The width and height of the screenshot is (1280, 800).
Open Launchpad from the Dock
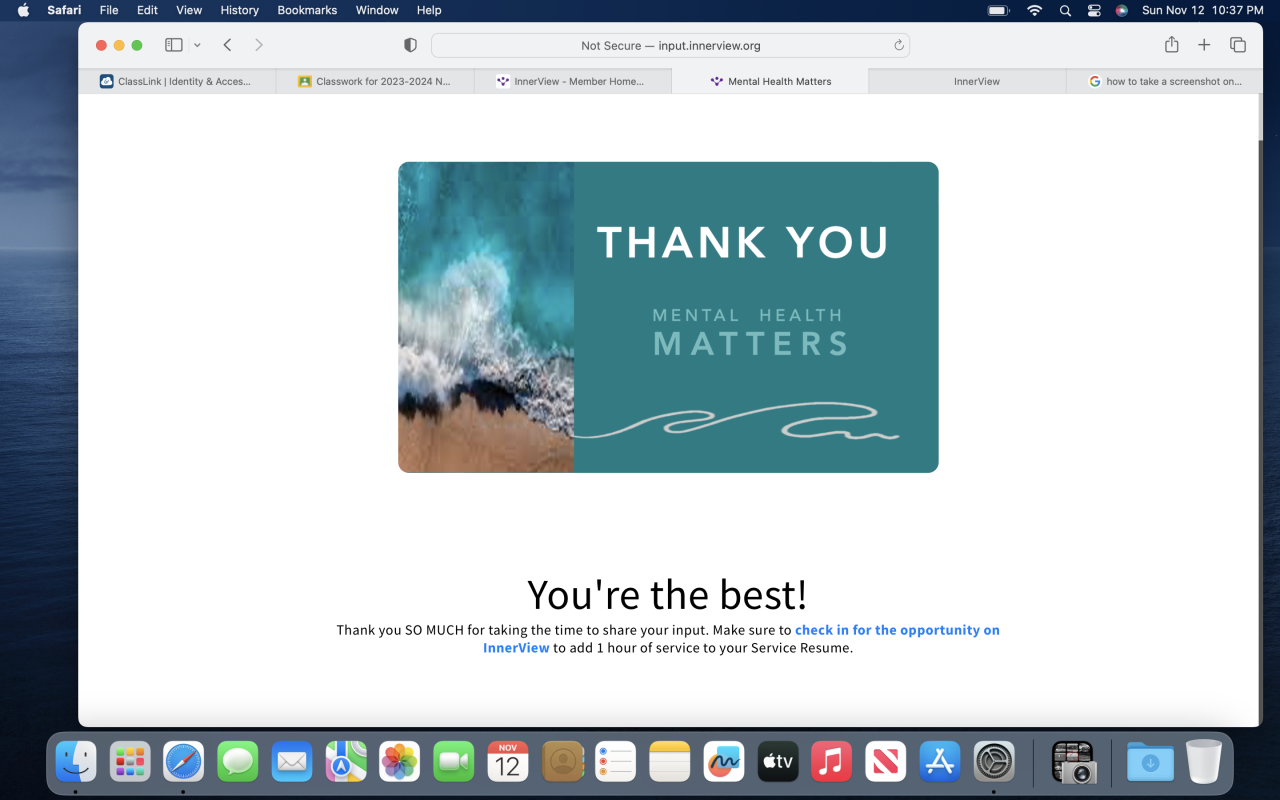point(130,762)
